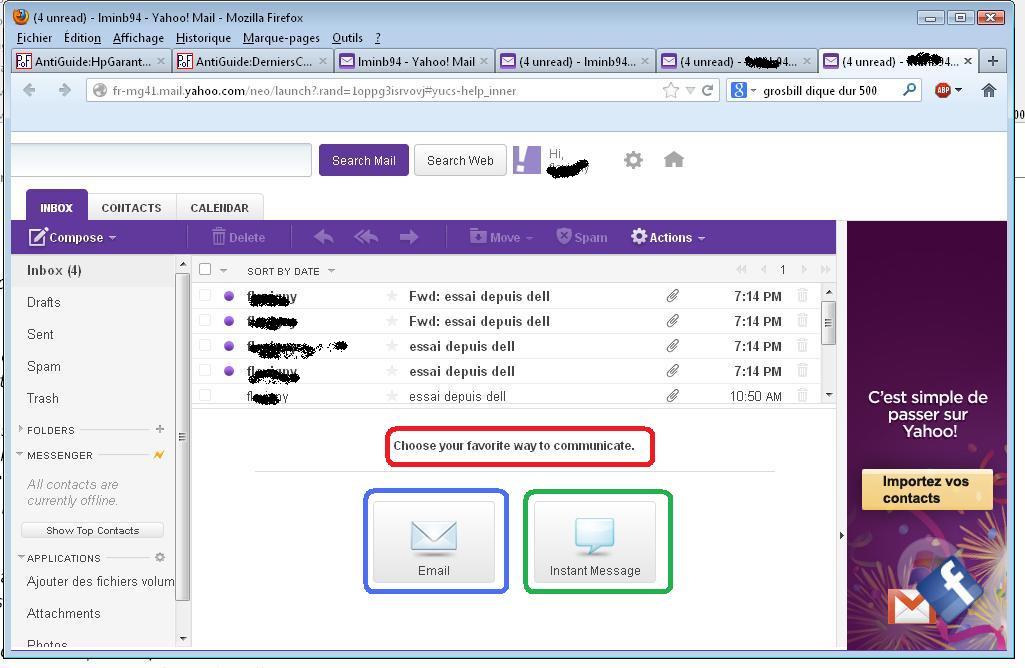The image size is (1025, 668).
Task: Open the Actions dropdown menu
Action: coord(668,237)
